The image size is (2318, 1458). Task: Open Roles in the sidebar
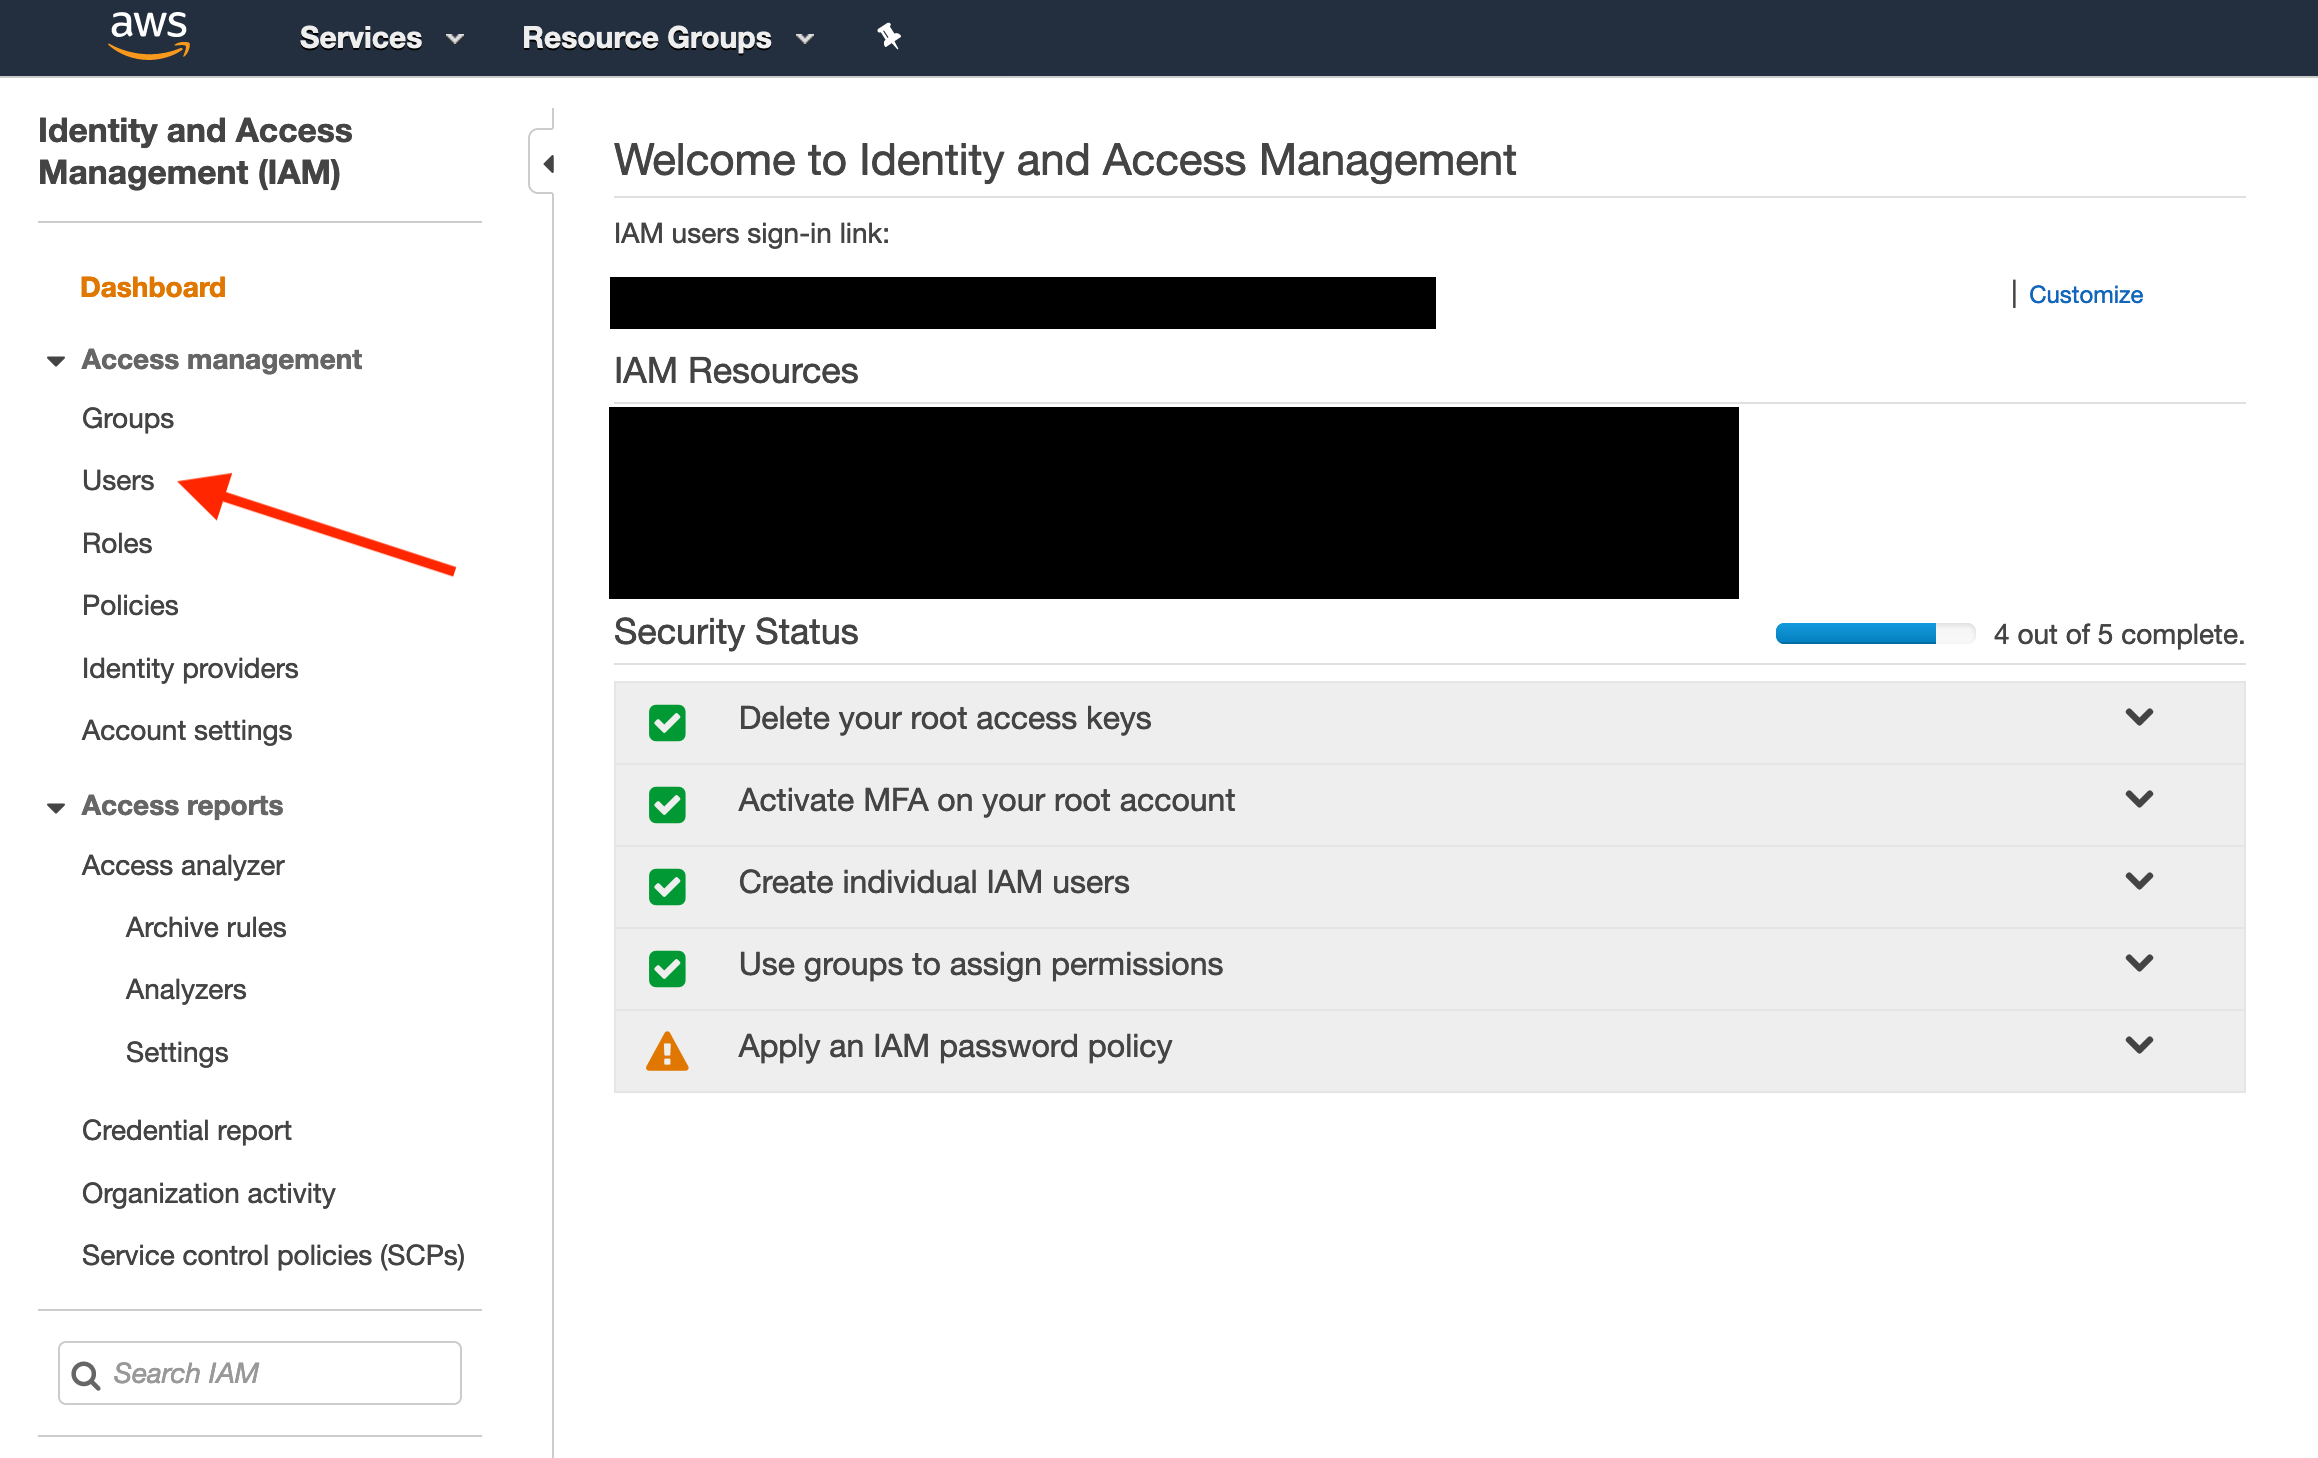tap(117, 543)
